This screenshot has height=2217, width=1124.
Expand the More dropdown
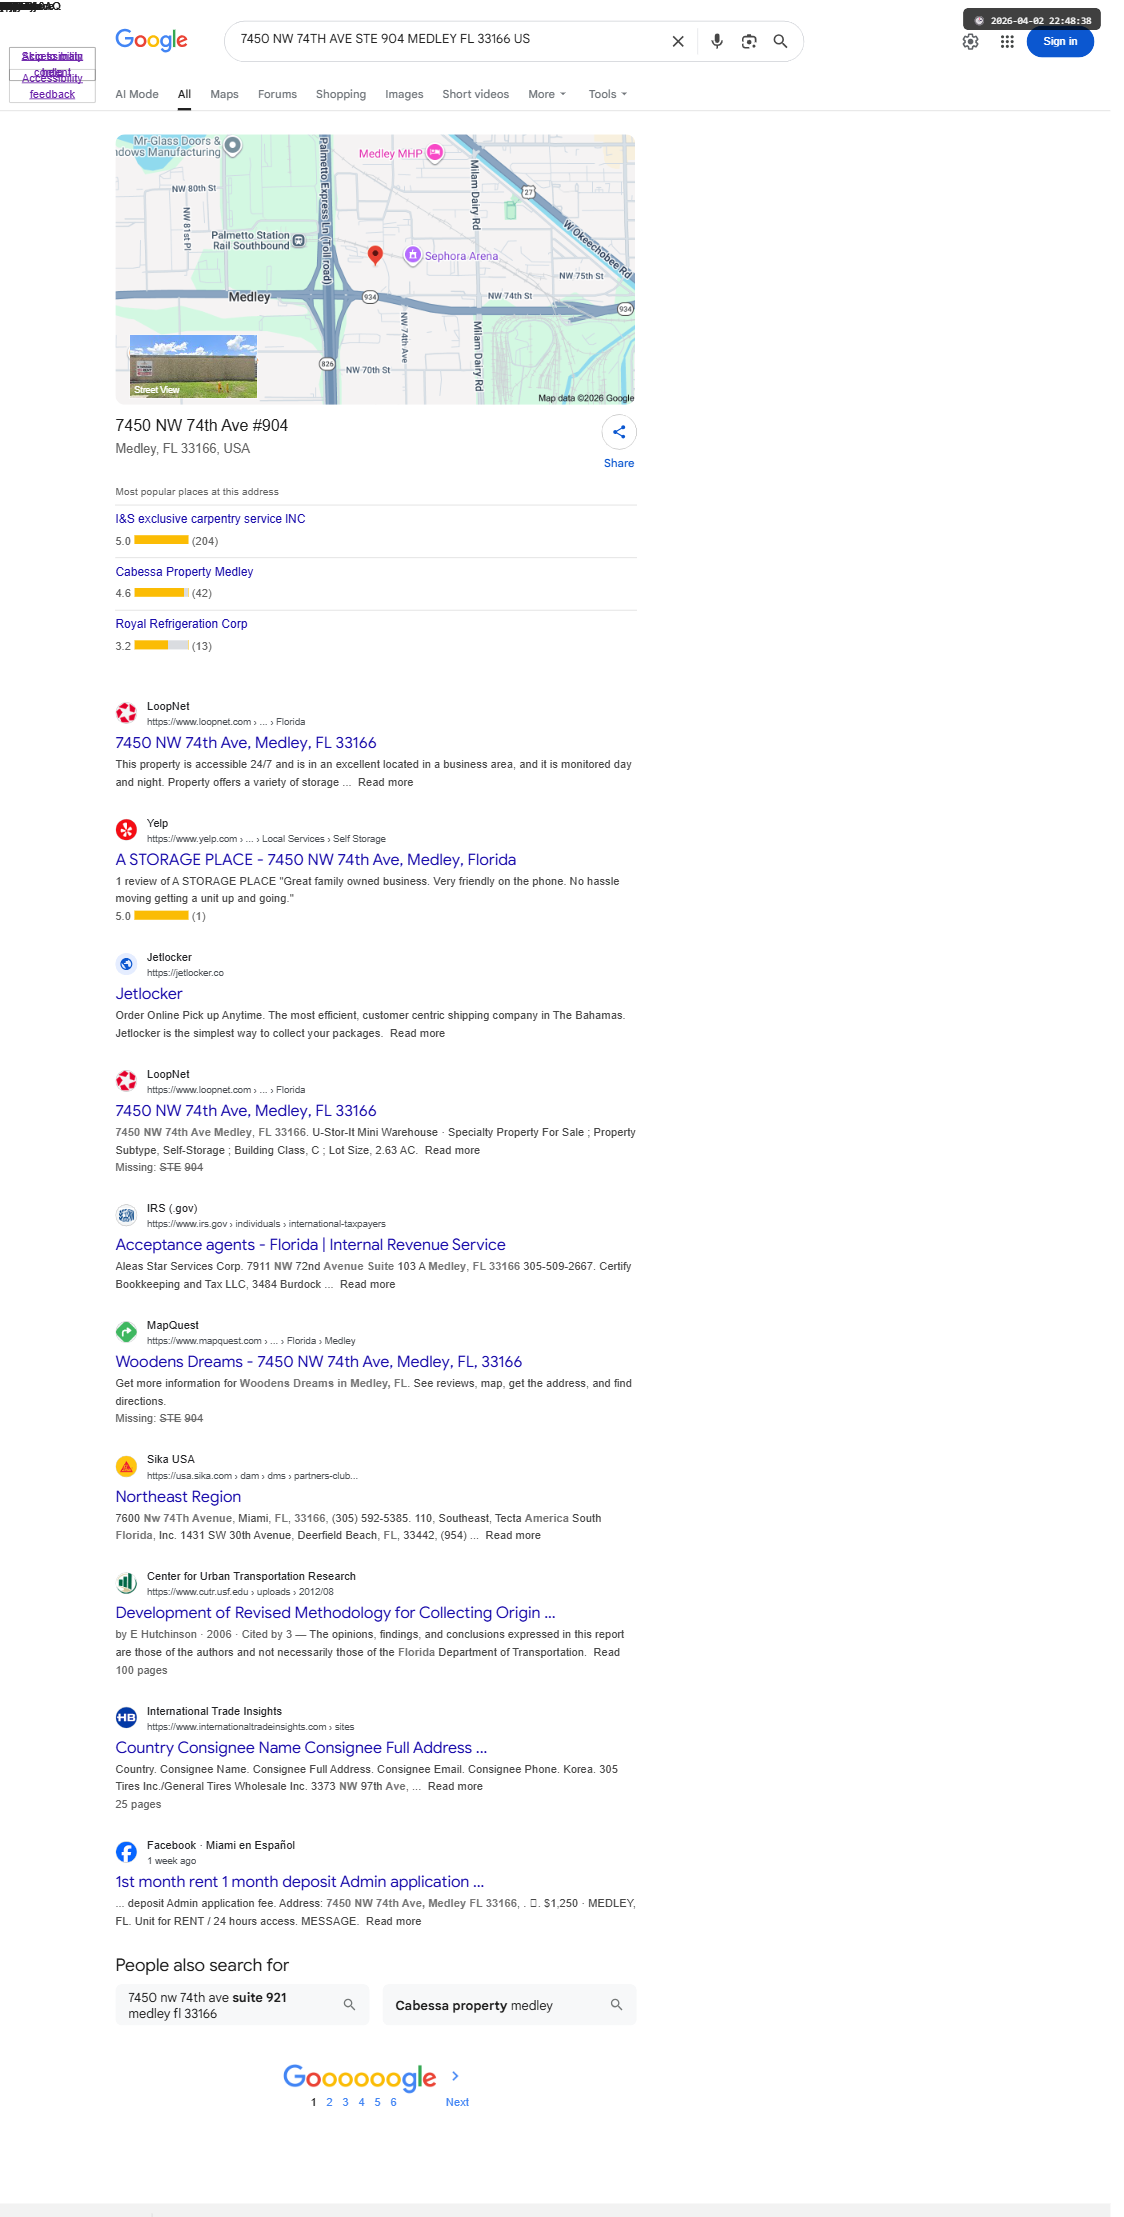547,94
